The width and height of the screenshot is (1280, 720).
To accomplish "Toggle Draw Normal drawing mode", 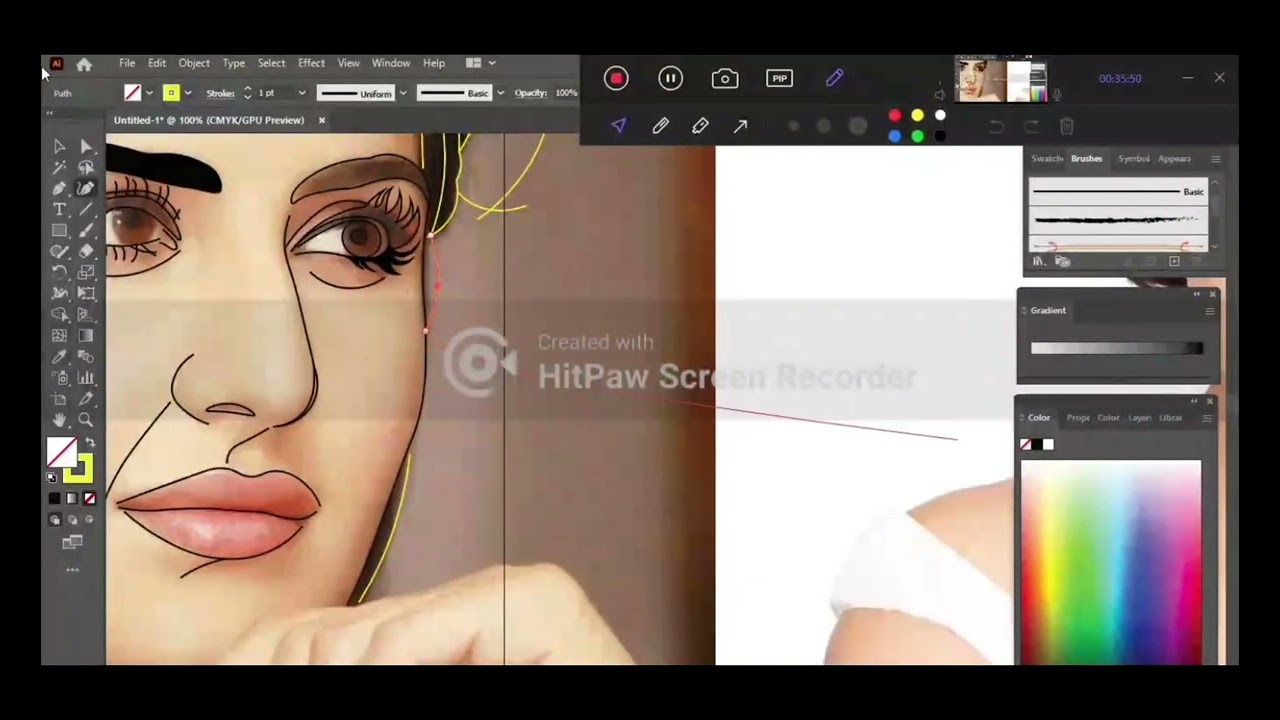I will pos(55,520).
